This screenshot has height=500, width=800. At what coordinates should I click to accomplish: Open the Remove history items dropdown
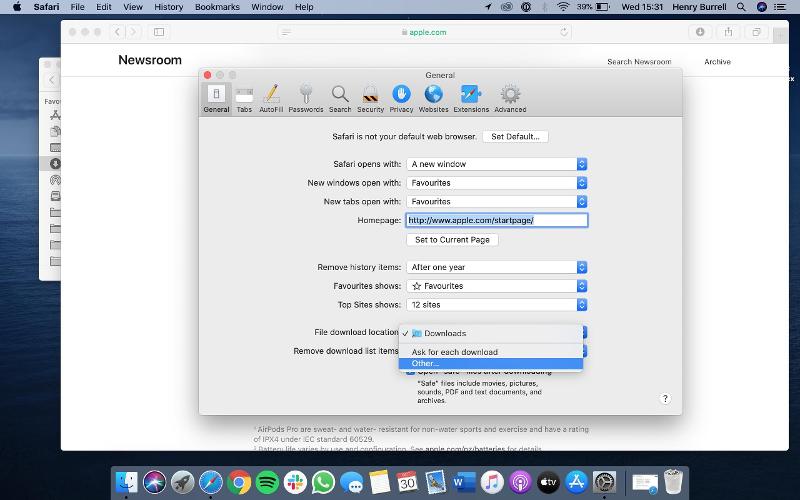pos(496,267)
